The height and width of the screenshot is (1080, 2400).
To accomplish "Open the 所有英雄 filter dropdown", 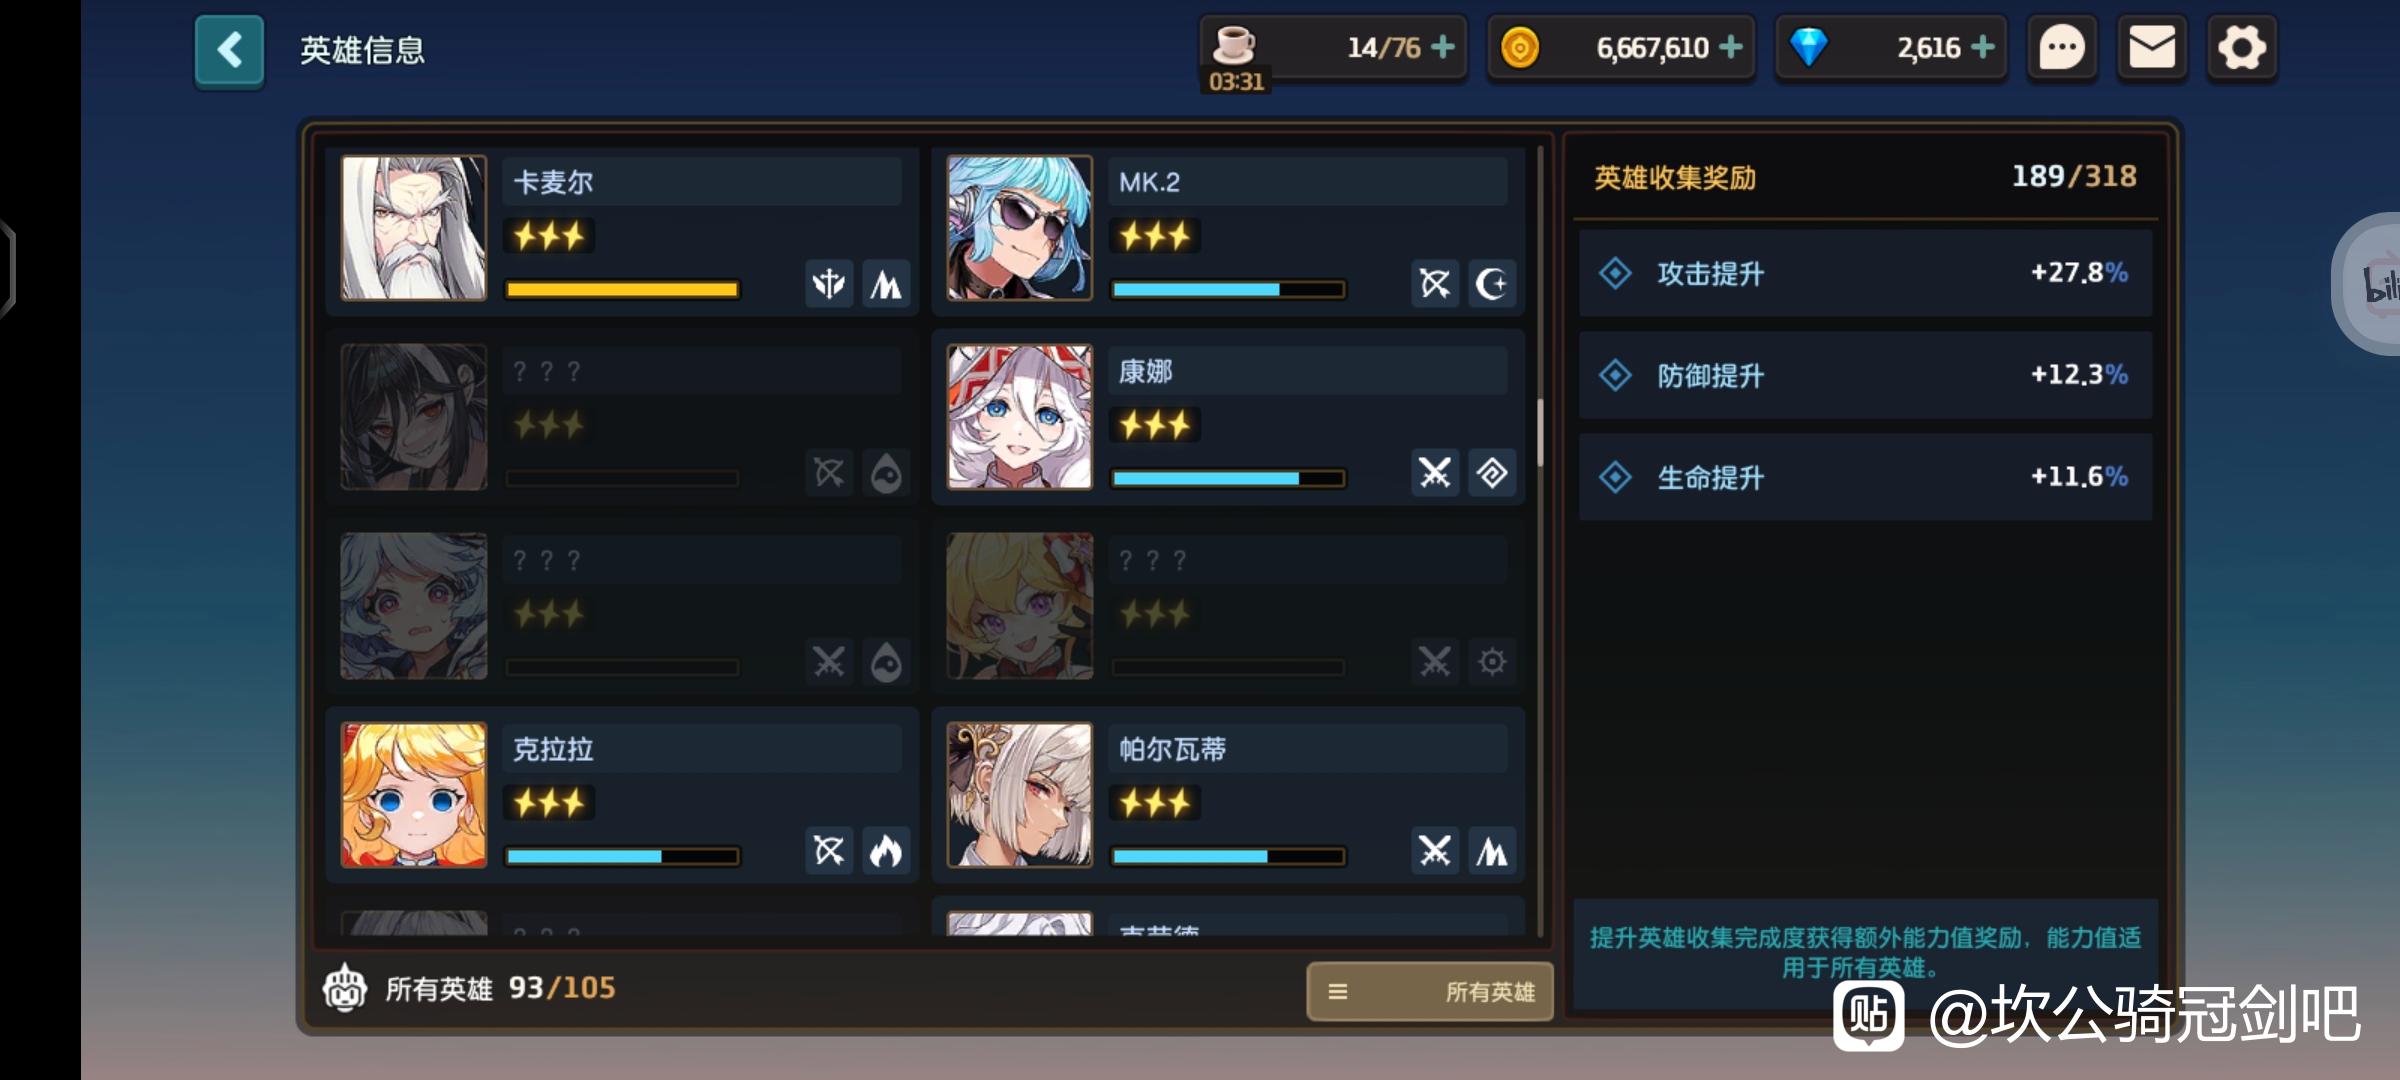I will click(1430, 991).
